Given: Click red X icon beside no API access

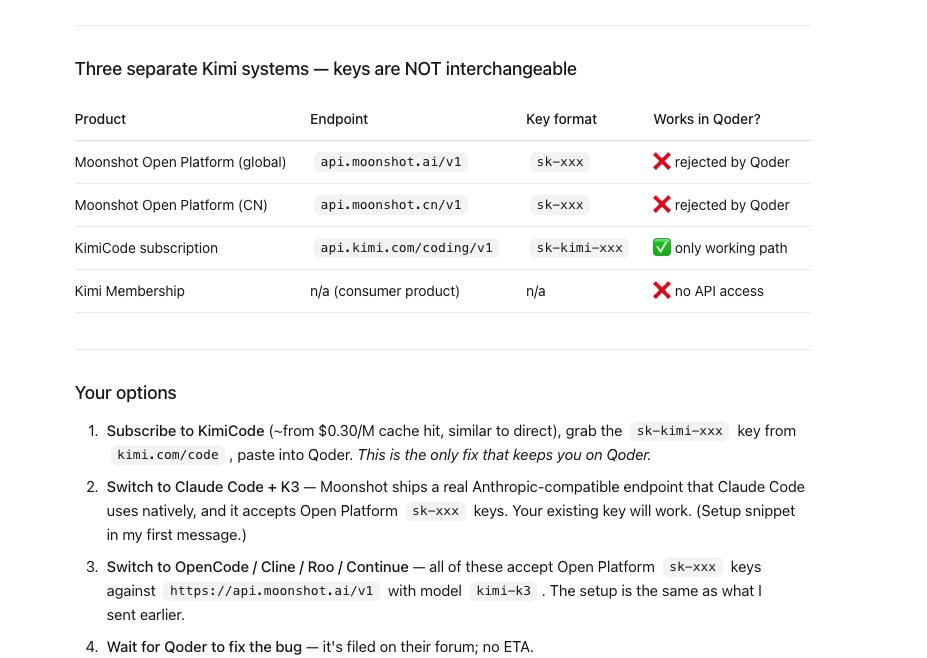Looking at the screenshot, I should click(662, 290).
